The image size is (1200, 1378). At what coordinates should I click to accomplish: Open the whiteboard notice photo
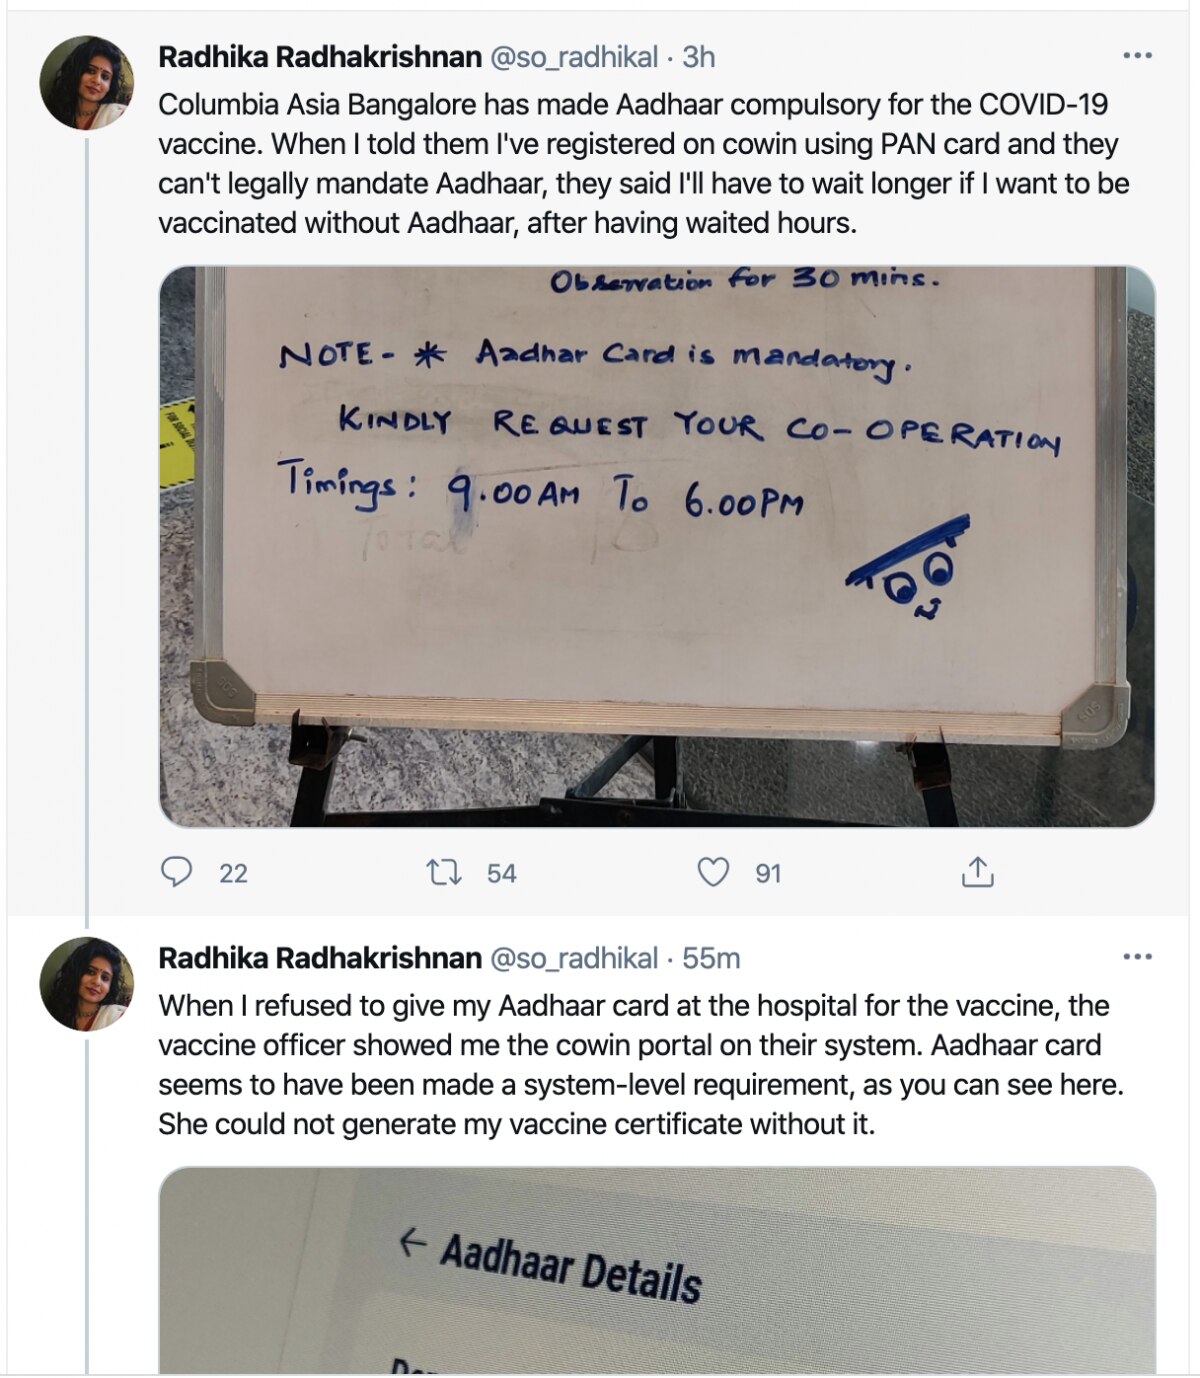tap(657, 546)
